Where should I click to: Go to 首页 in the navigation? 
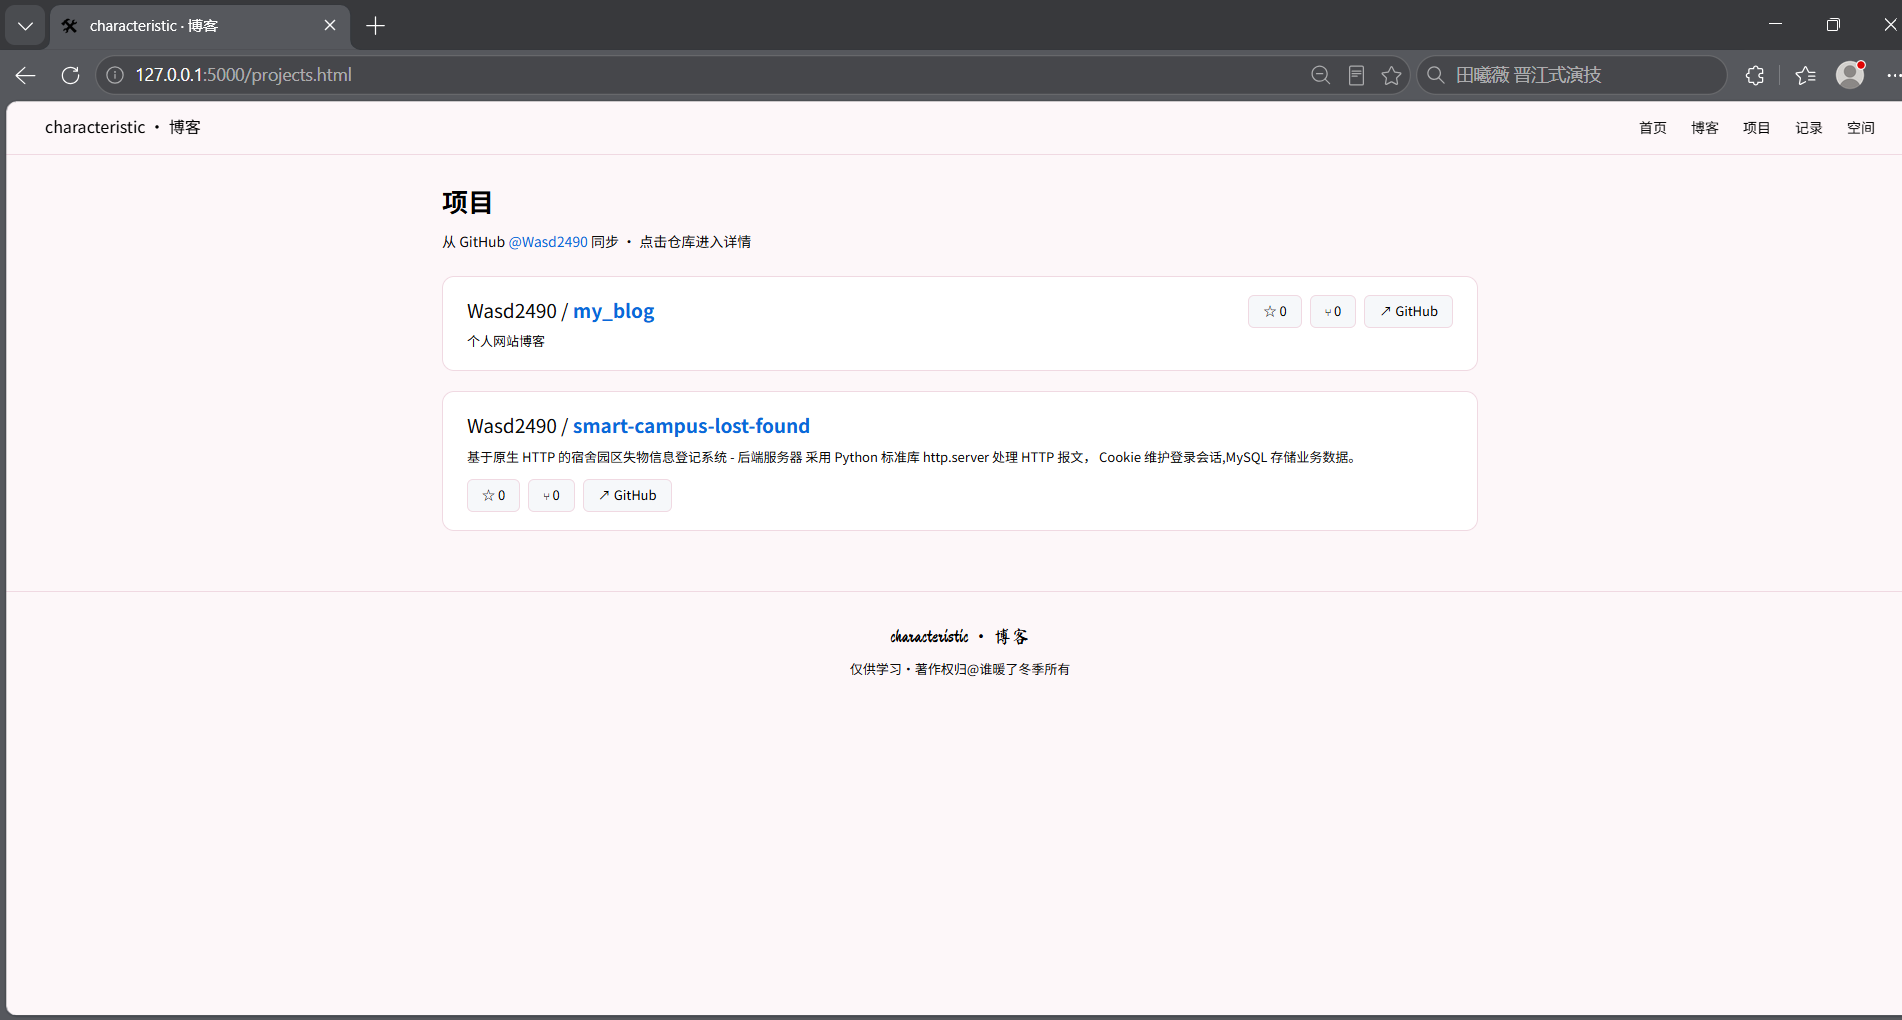tap(1653, 128)
